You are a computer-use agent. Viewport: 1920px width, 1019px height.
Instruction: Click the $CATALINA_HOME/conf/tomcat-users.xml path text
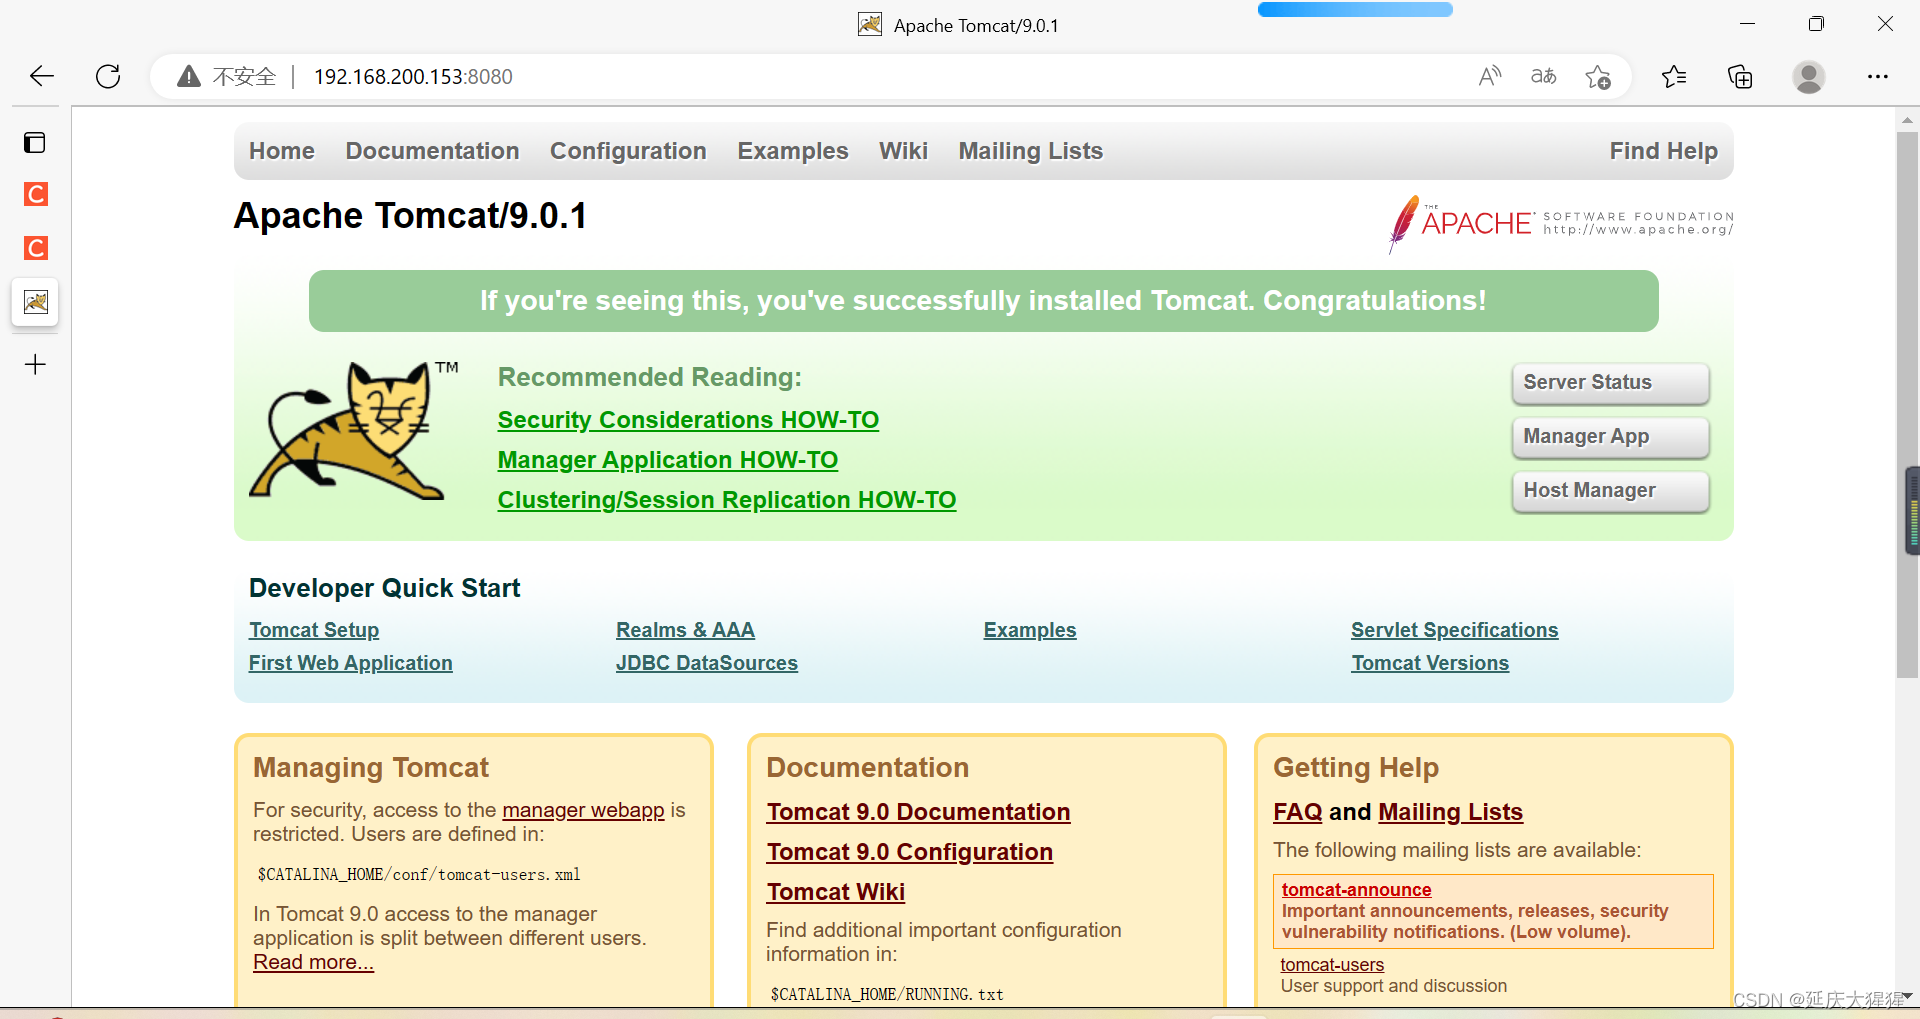click(419, 875)
